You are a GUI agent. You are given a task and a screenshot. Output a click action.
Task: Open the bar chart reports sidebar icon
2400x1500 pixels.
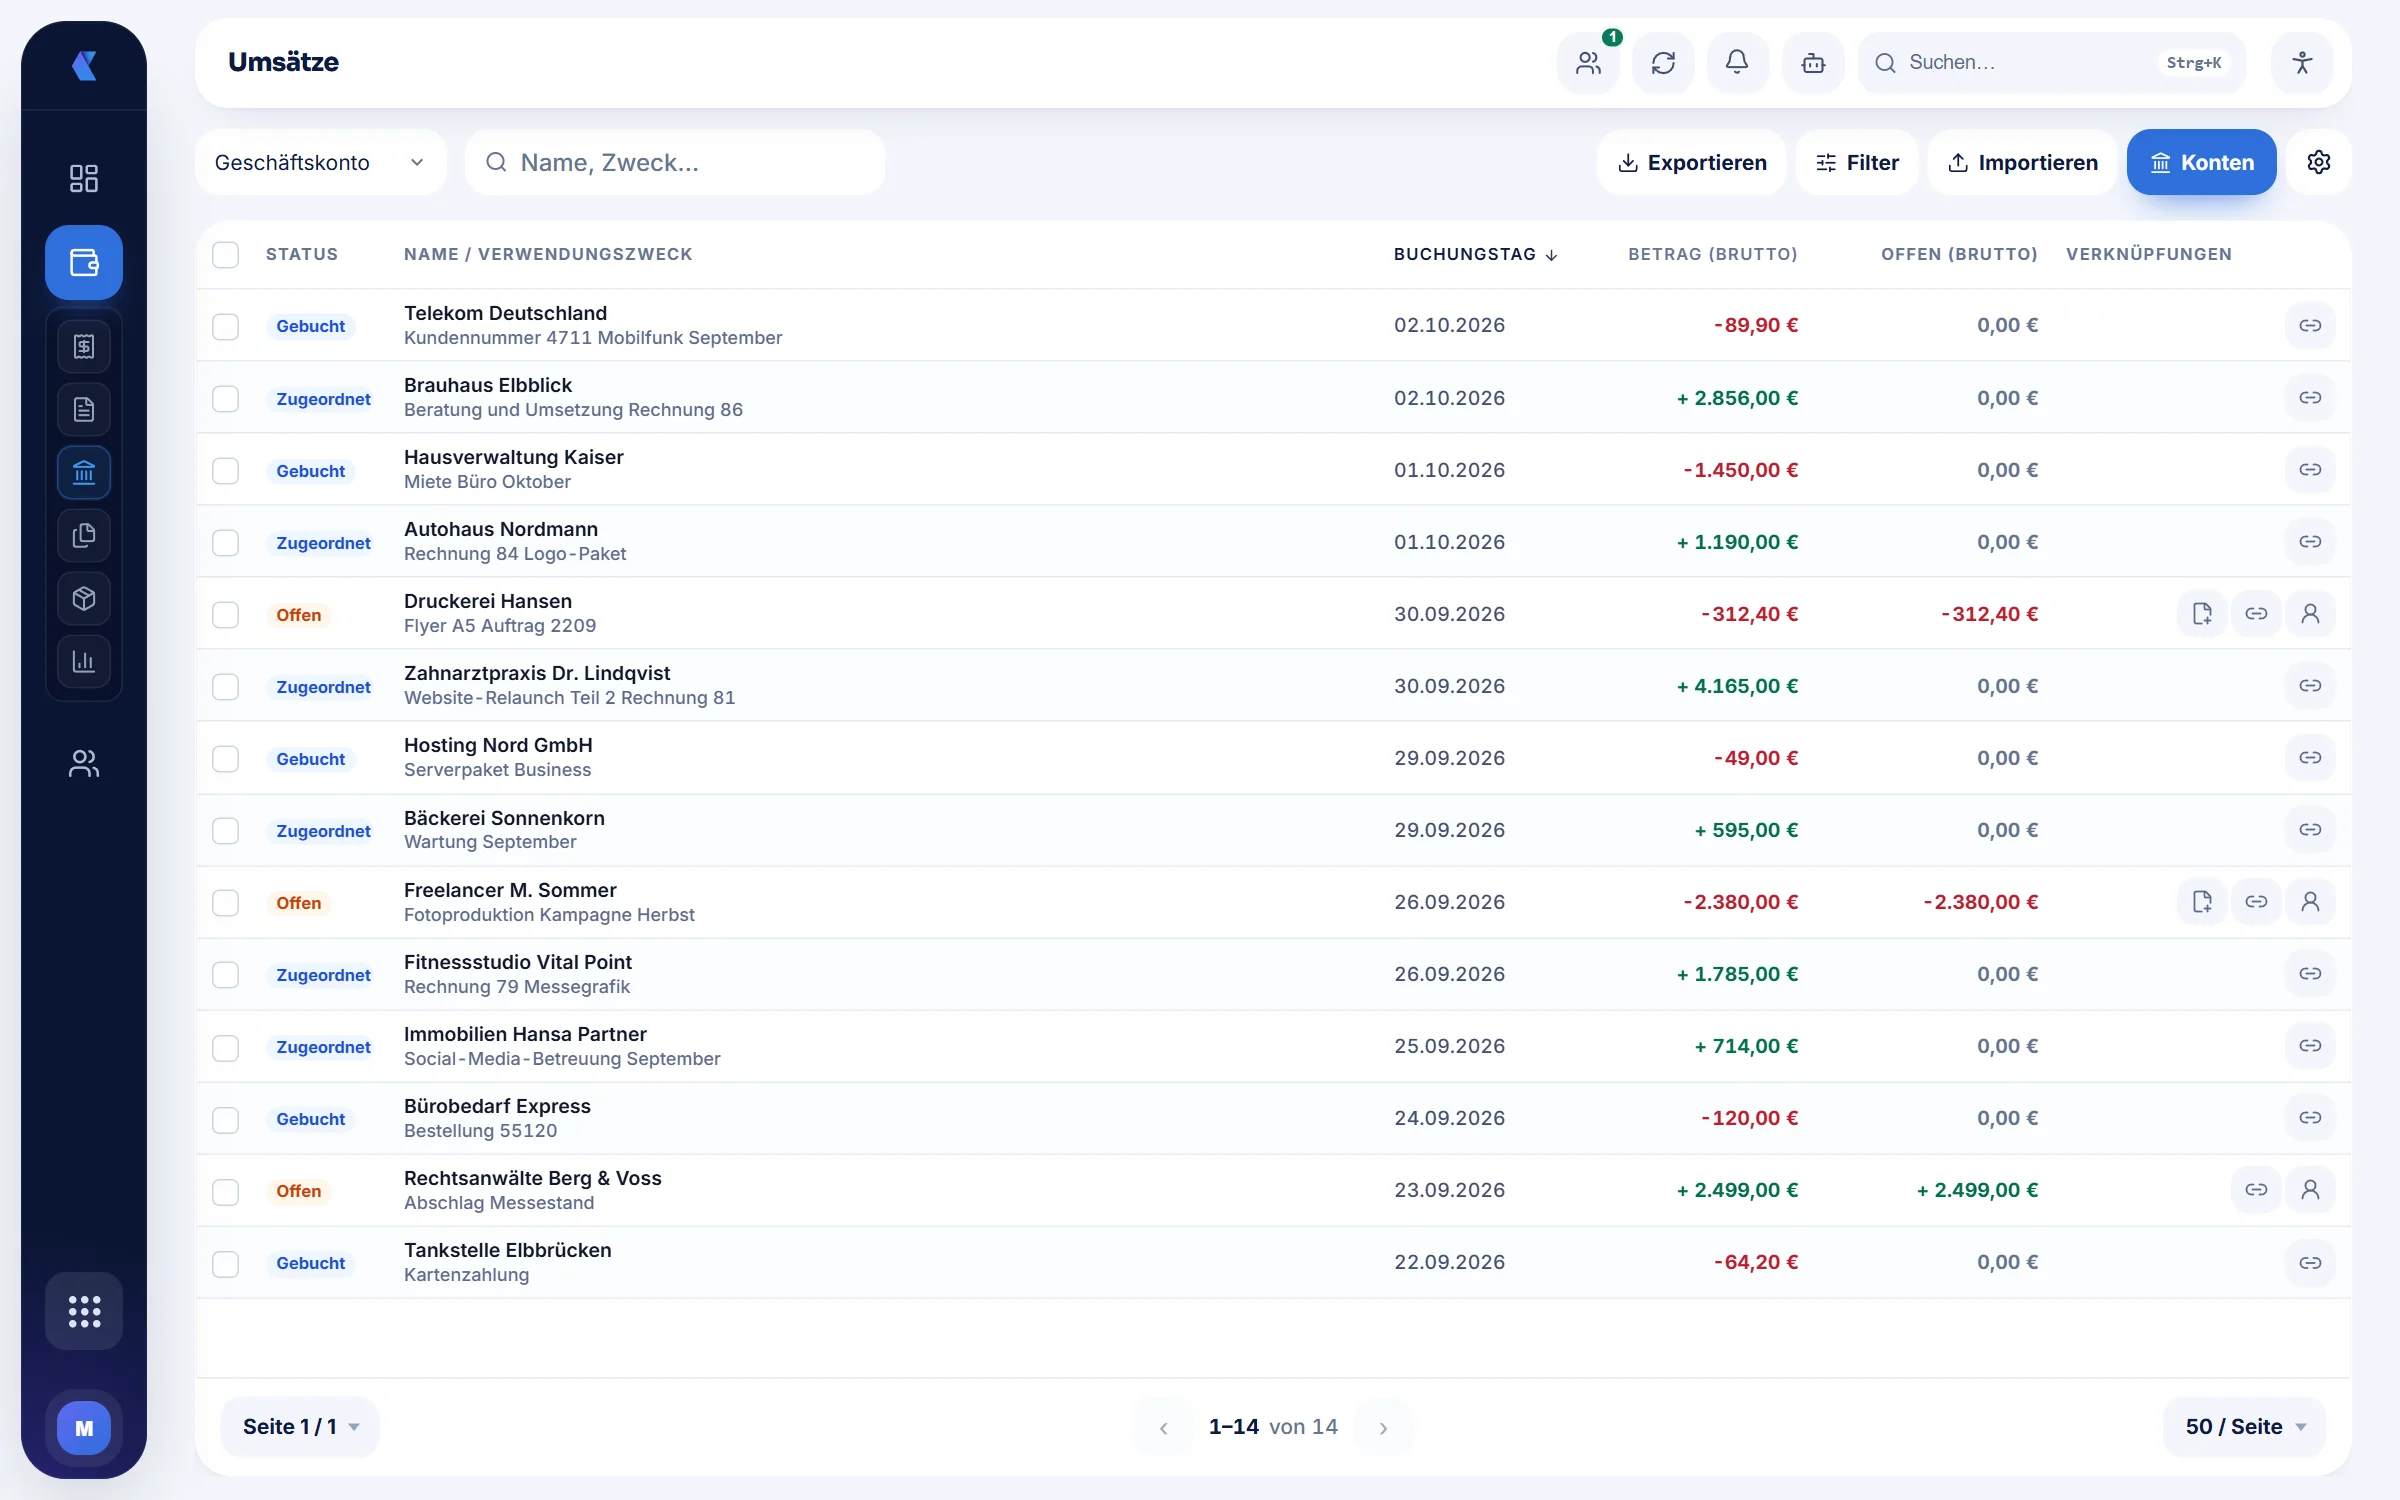tap(84, 662)
